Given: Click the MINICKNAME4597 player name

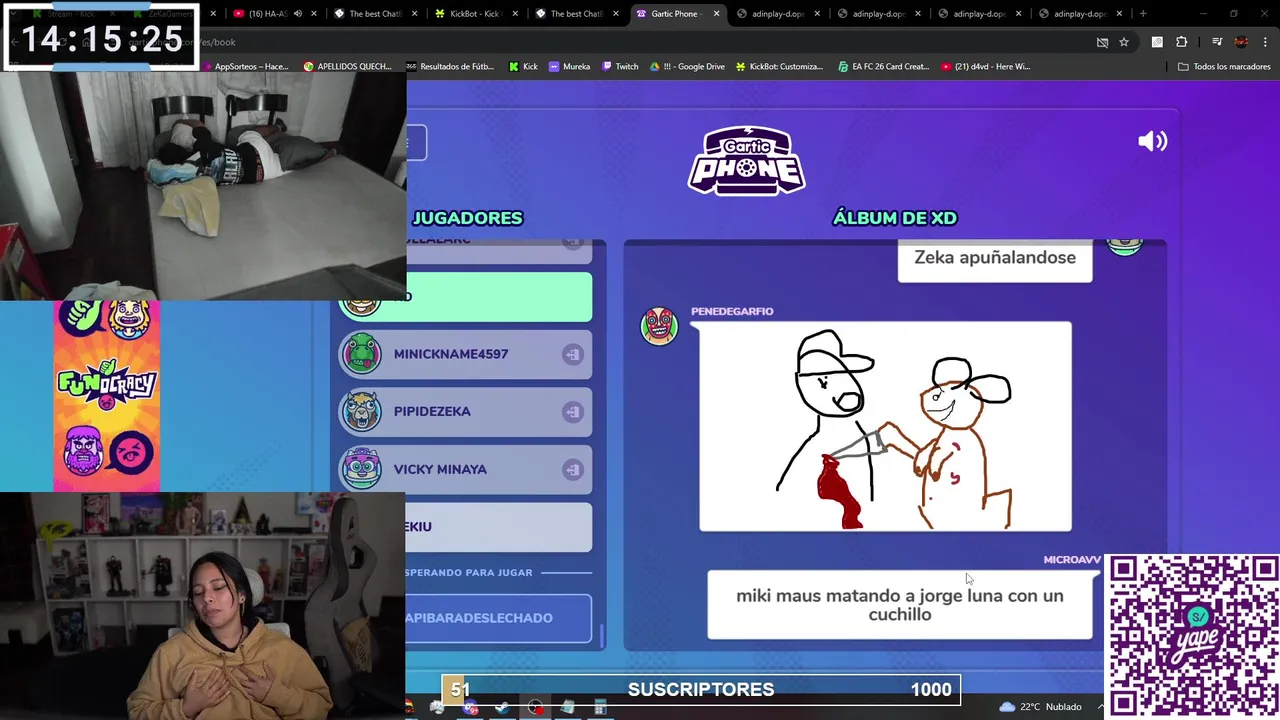Looking at the screenshot, I should pos(450,354).
